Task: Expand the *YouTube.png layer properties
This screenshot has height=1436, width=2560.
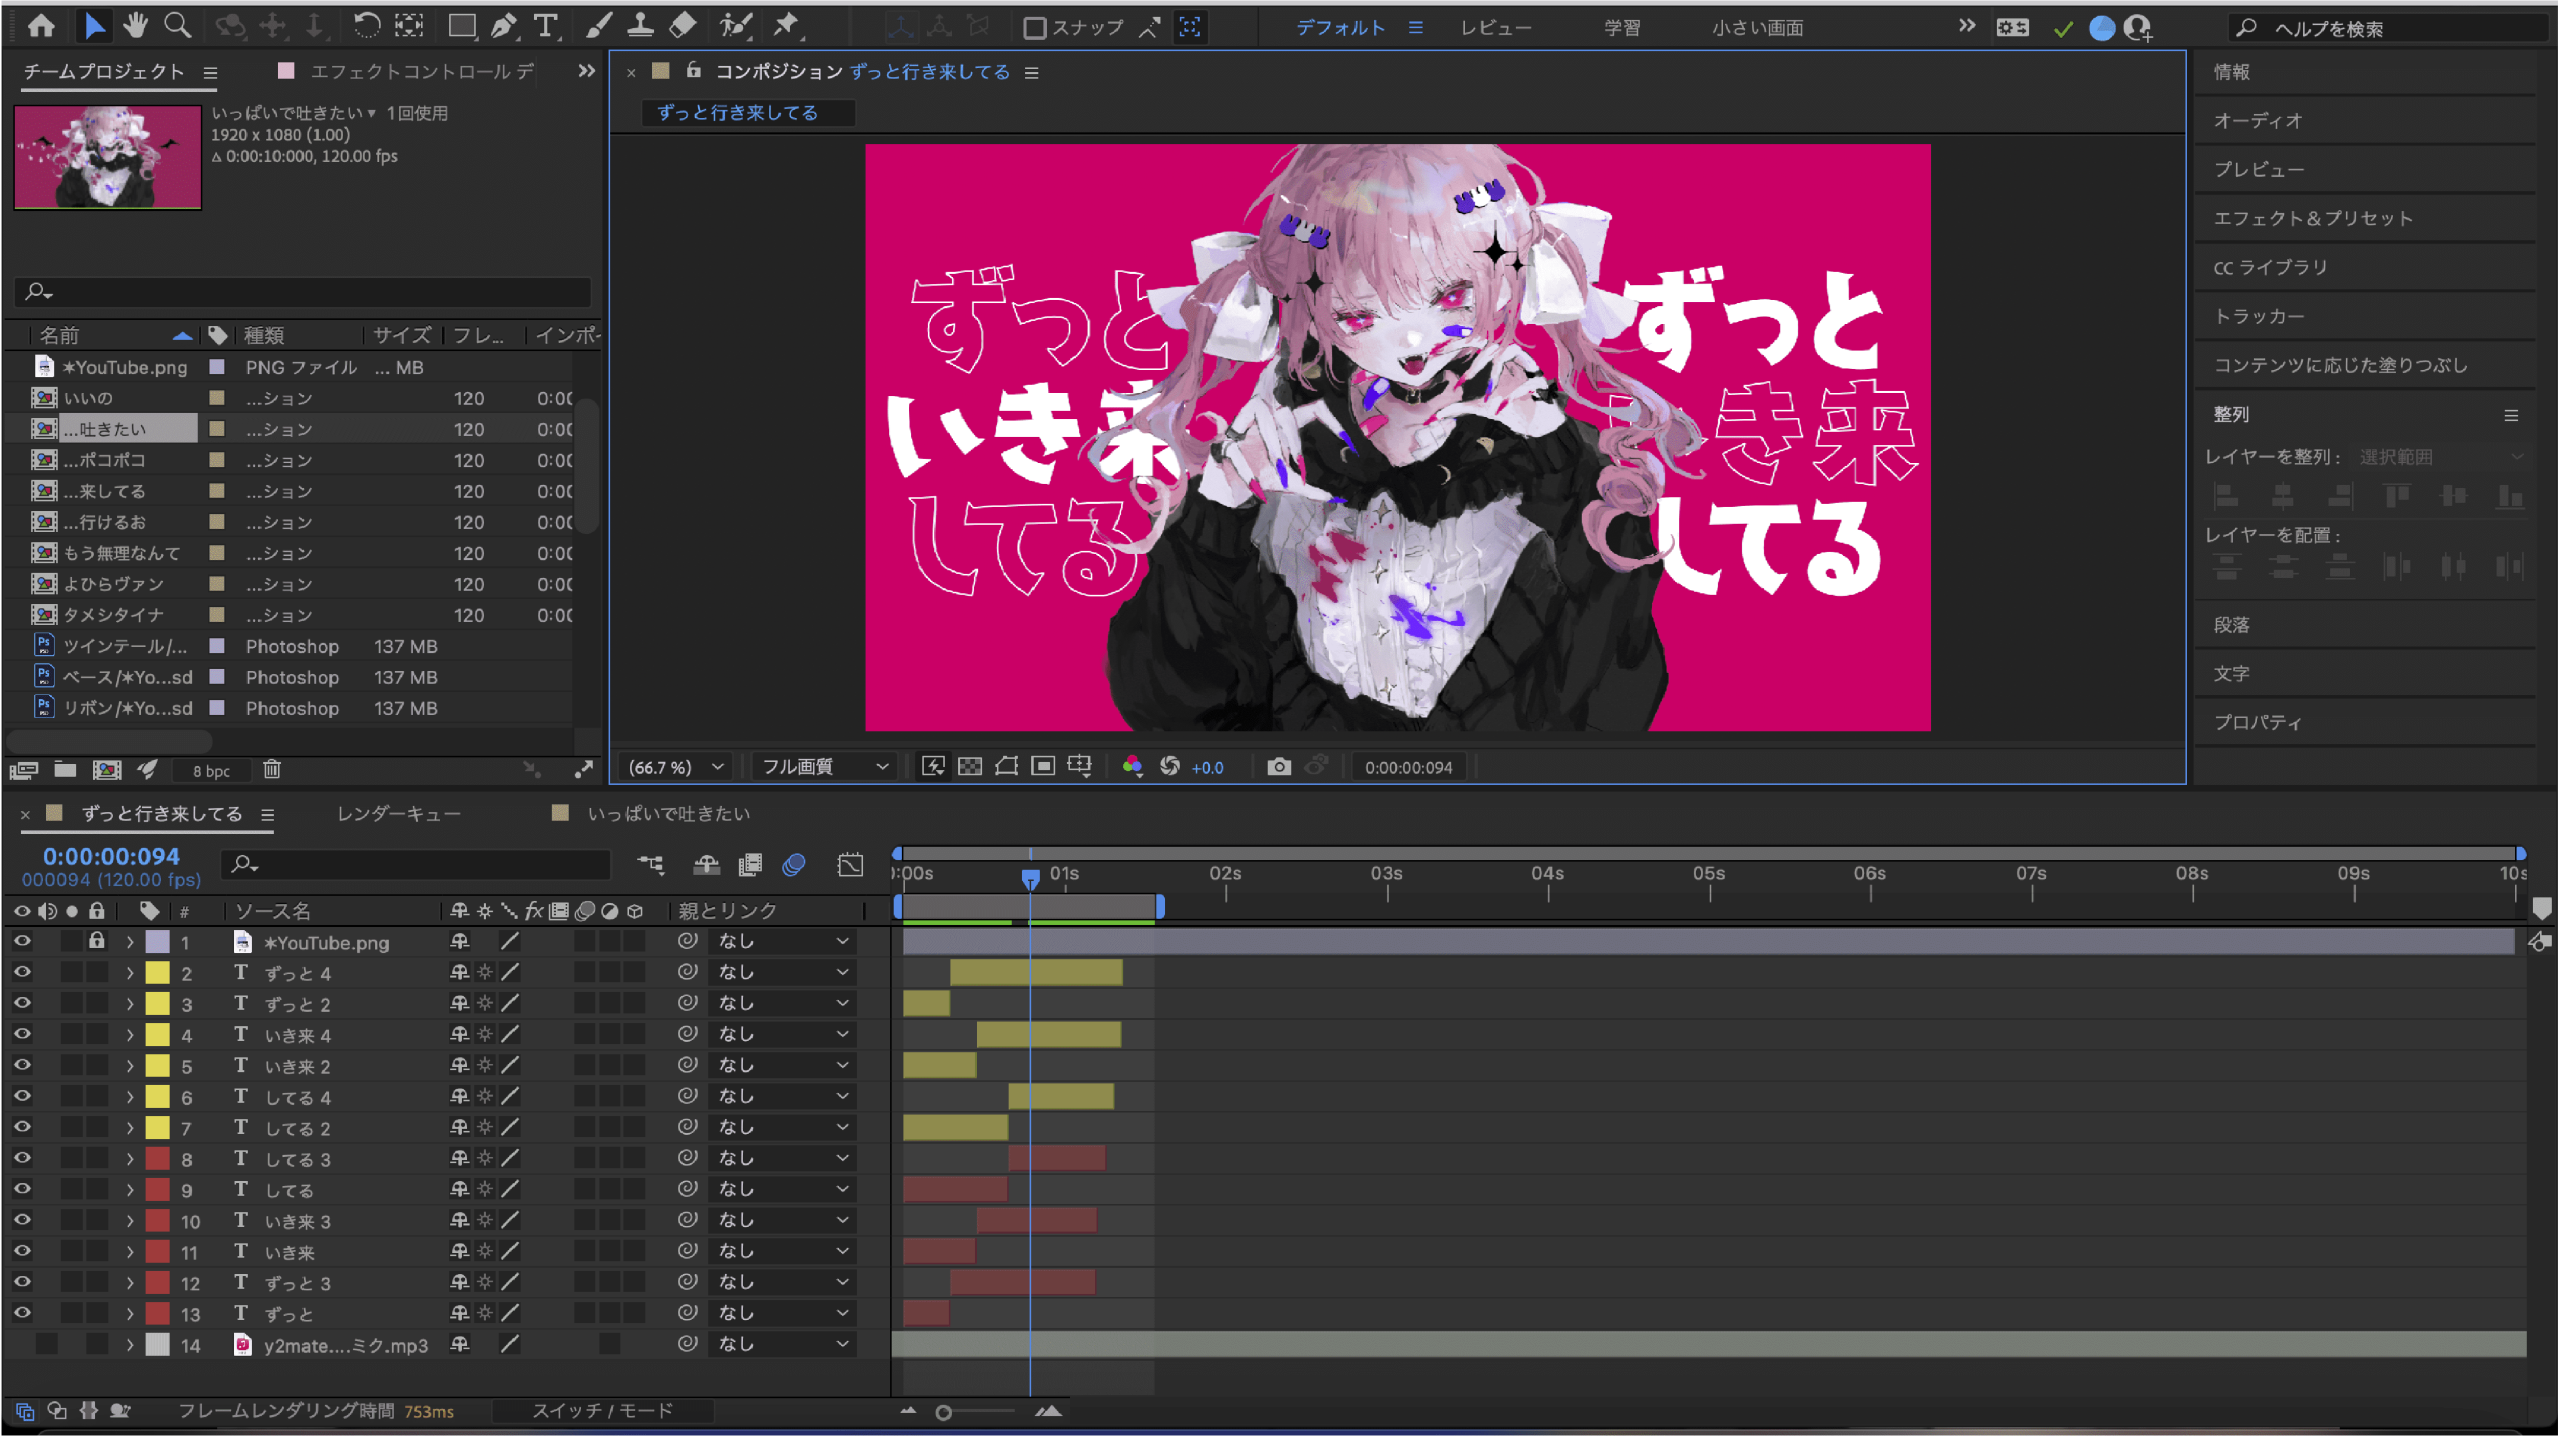Action: pyautogui.click(x=130, y=942)
